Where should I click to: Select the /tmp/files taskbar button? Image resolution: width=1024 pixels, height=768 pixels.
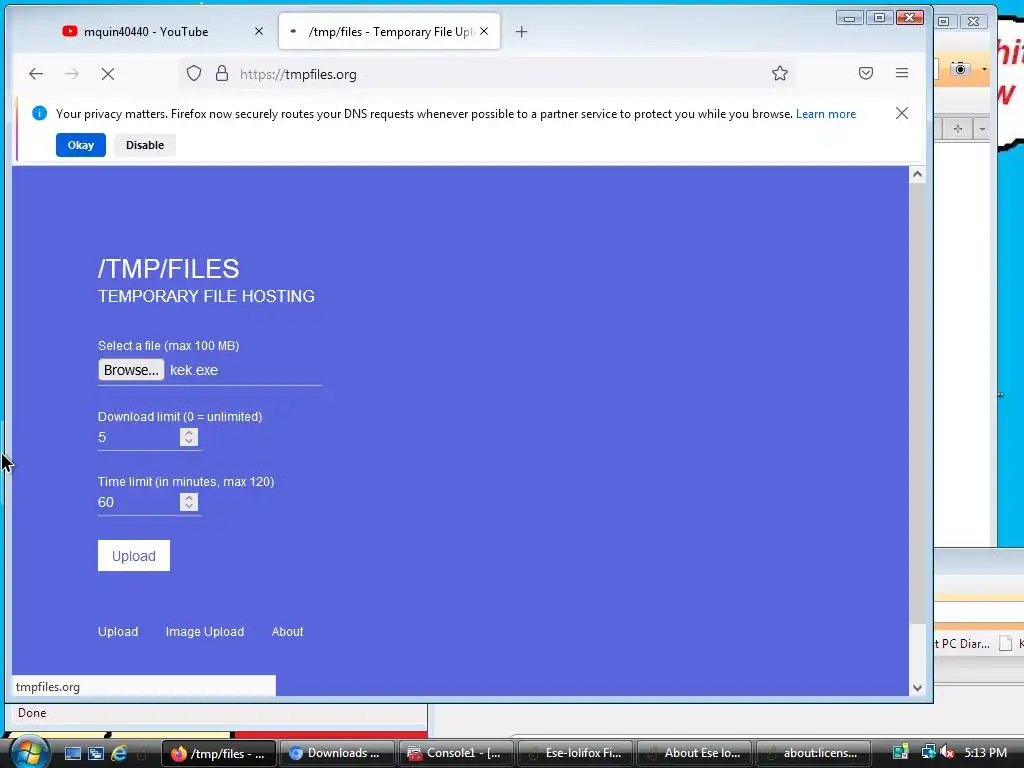coord(219,754)
